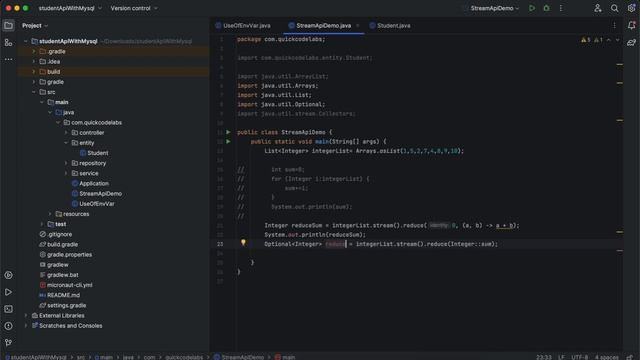Expand the repository package
The image size is (640, 360).
click(66, 163)
